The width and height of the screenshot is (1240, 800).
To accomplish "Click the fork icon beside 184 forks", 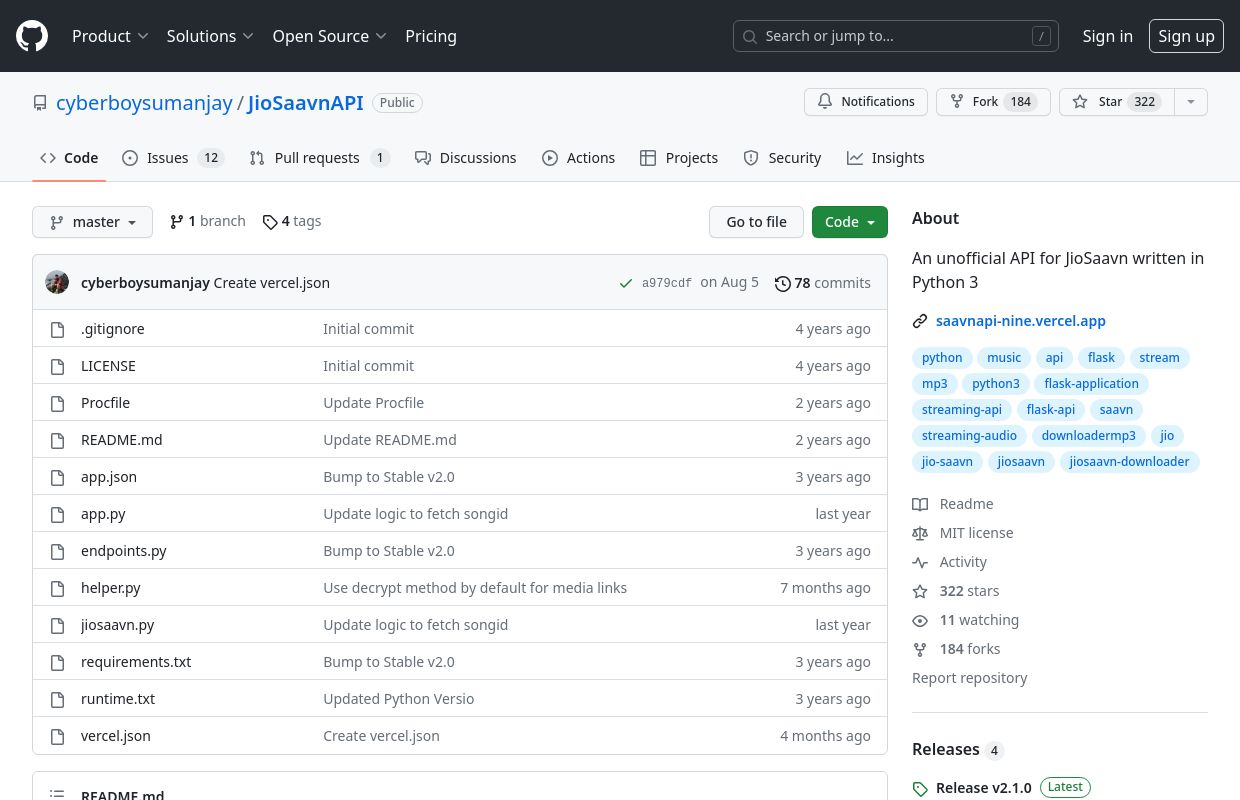I will click(x=920, y=649).
